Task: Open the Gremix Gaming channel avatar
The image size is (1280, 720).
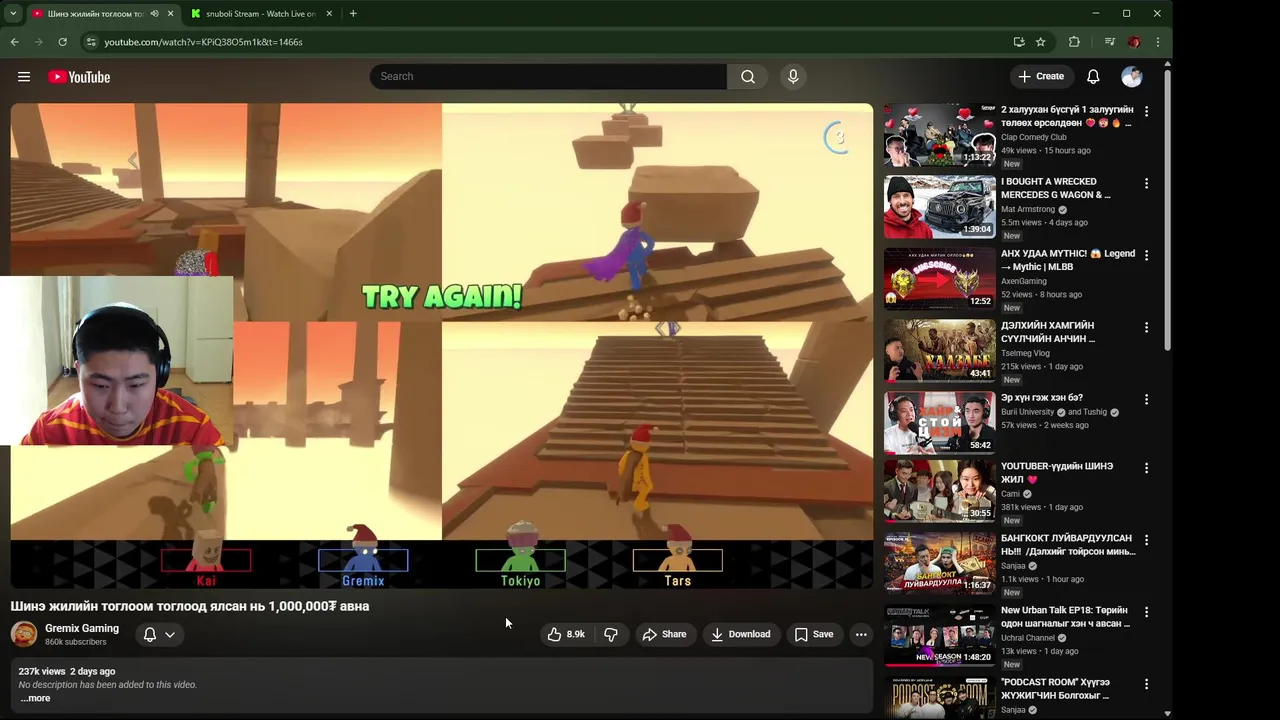Action: click(x=24, y=634)
